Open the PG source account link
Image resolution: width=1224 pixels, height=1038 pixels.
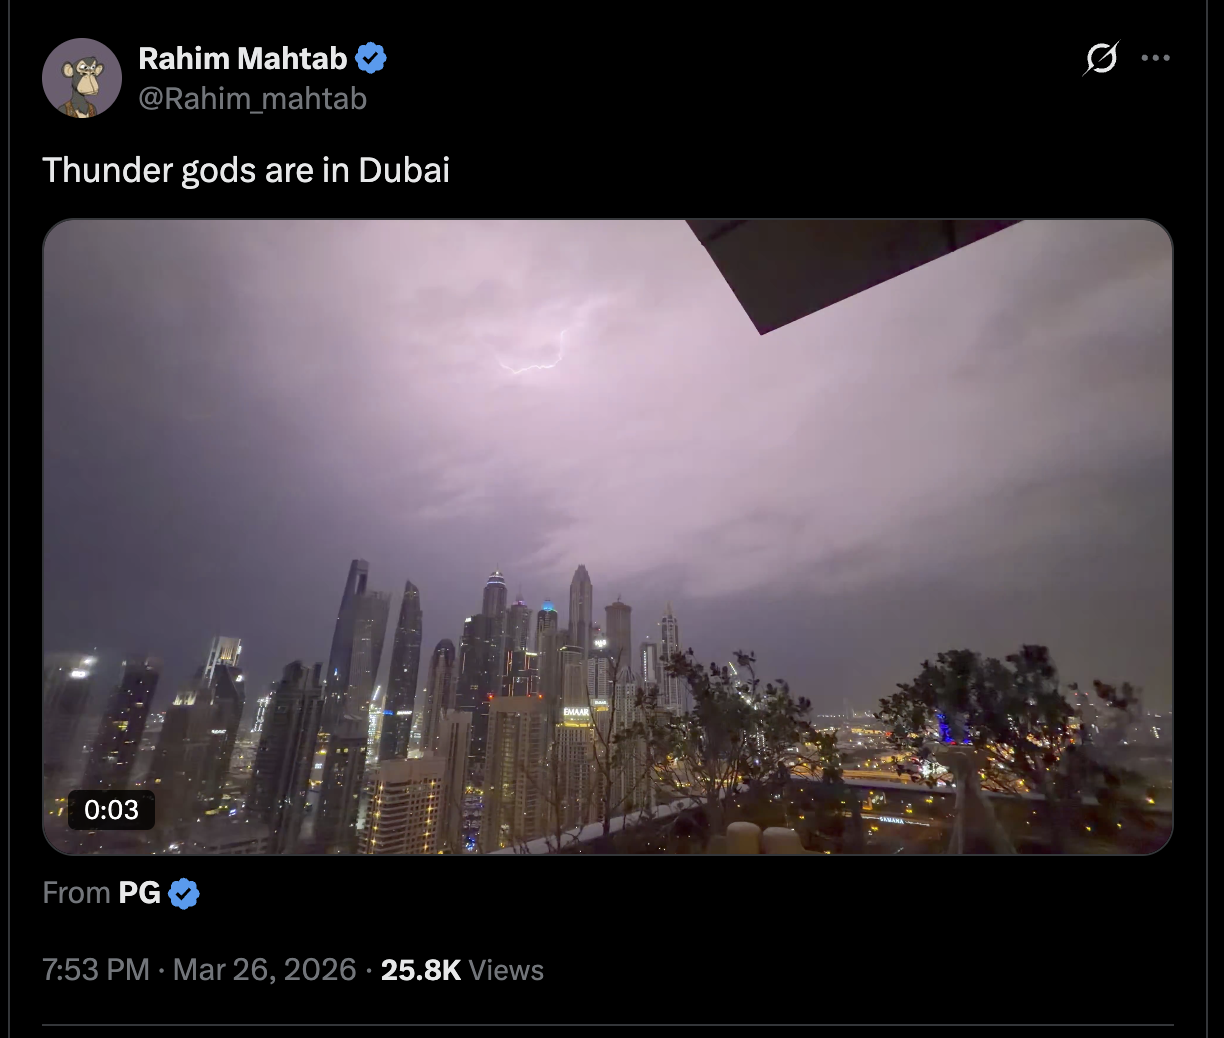point(140,893)
